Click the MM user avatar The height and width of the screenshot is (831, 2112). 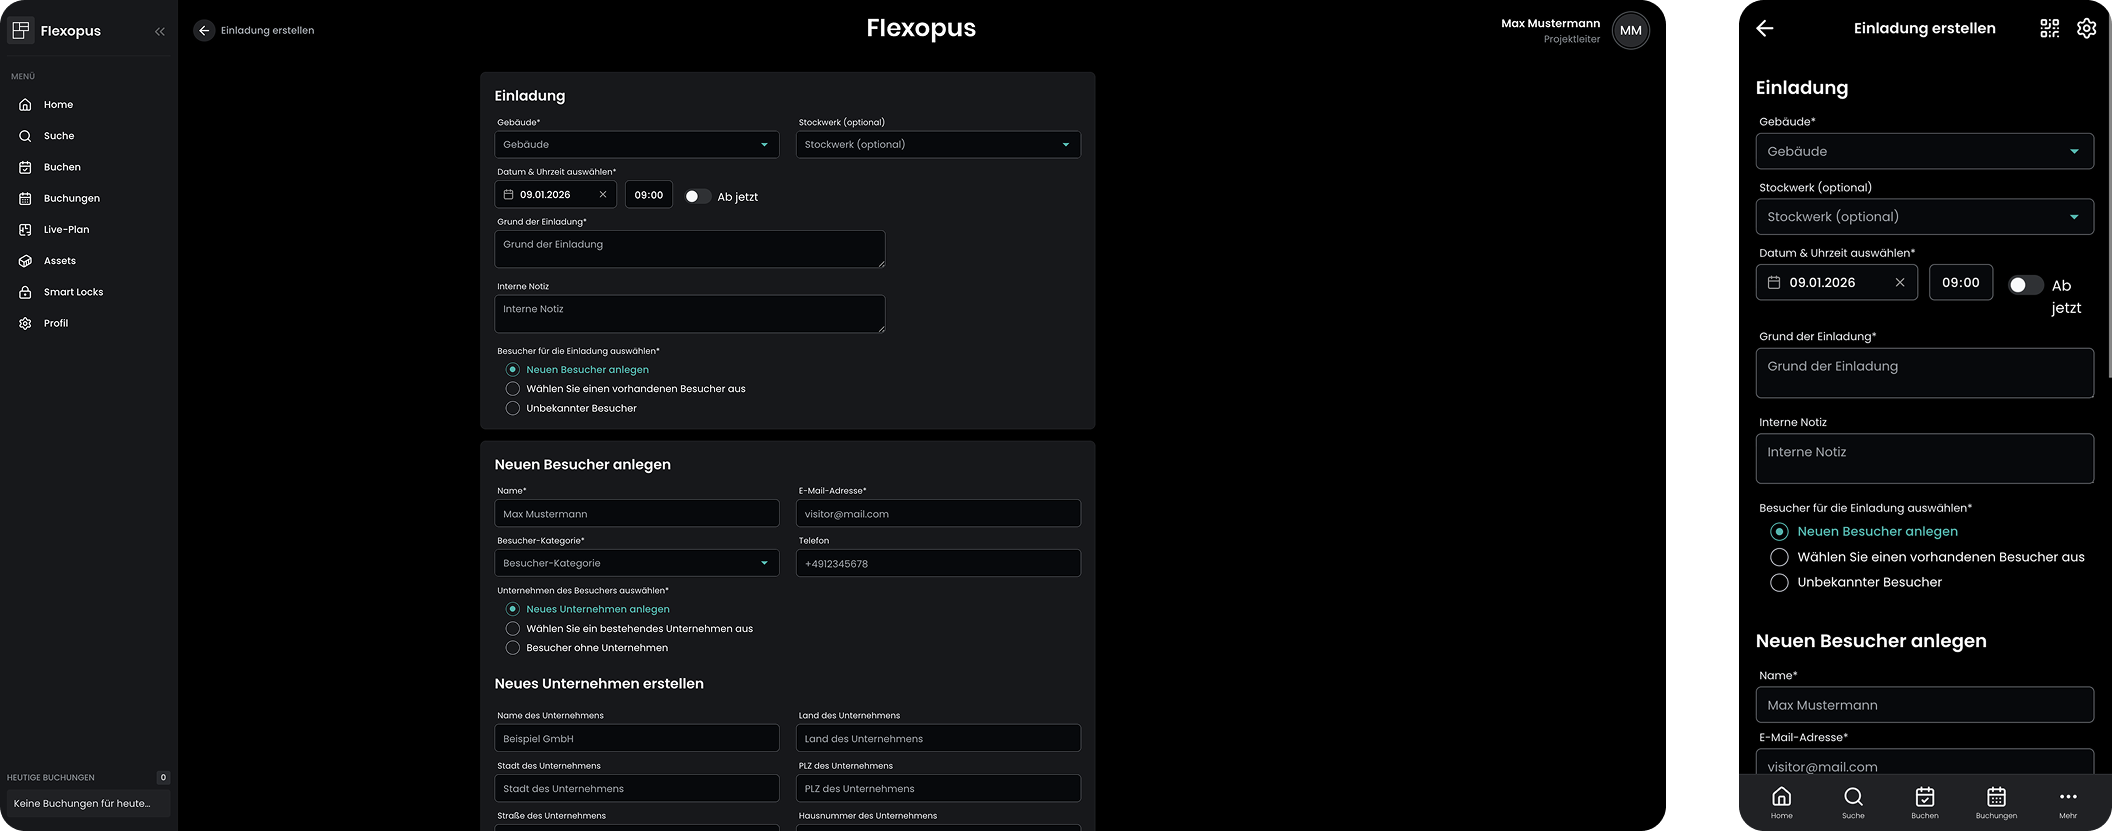coord(1630,30)
